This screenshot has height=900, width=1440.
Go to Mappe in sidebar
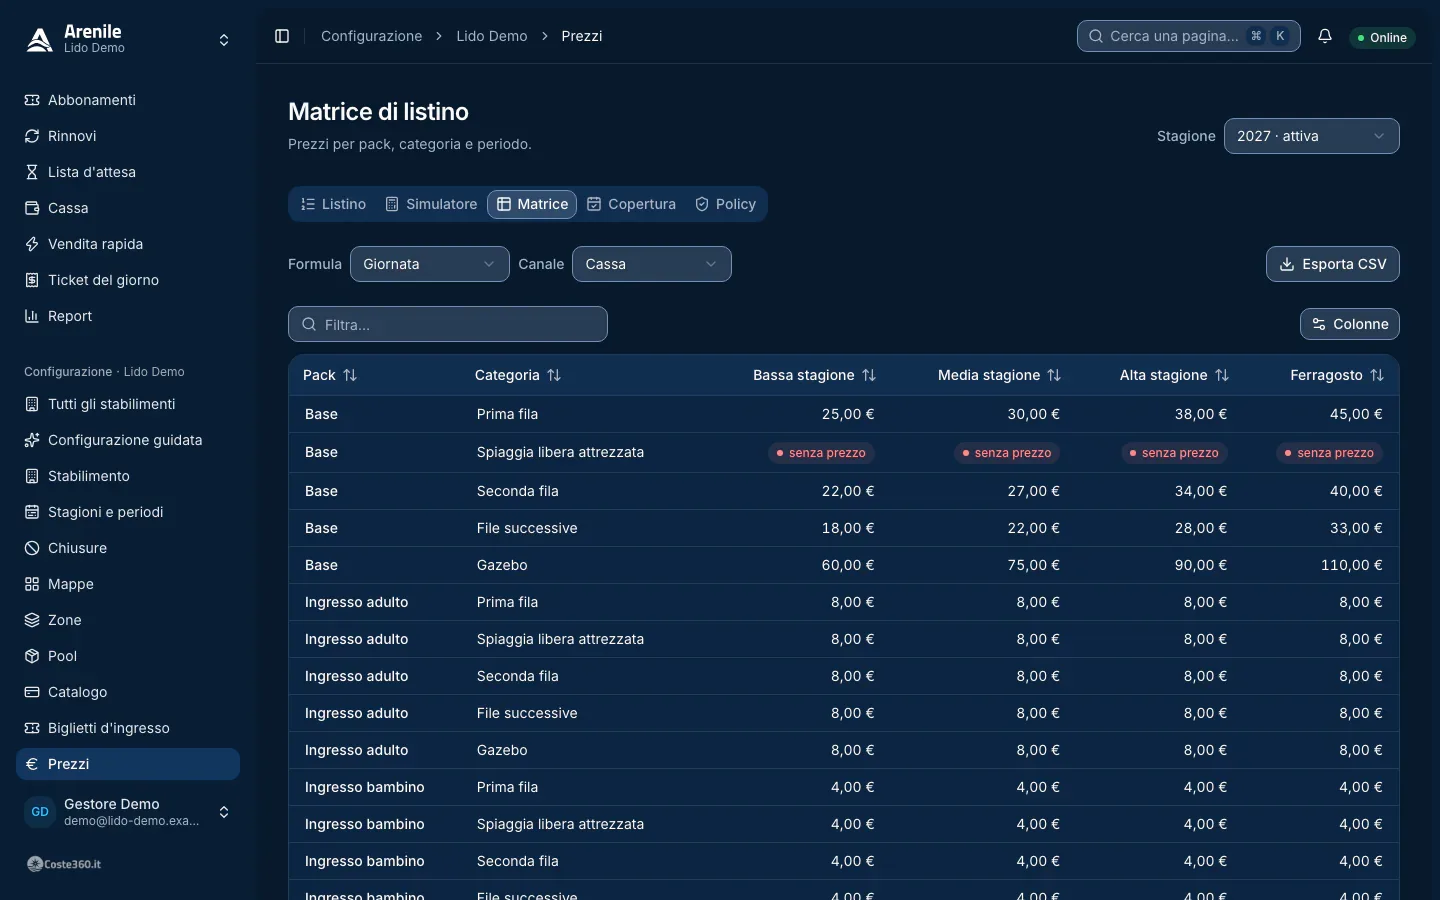[128, 584]
